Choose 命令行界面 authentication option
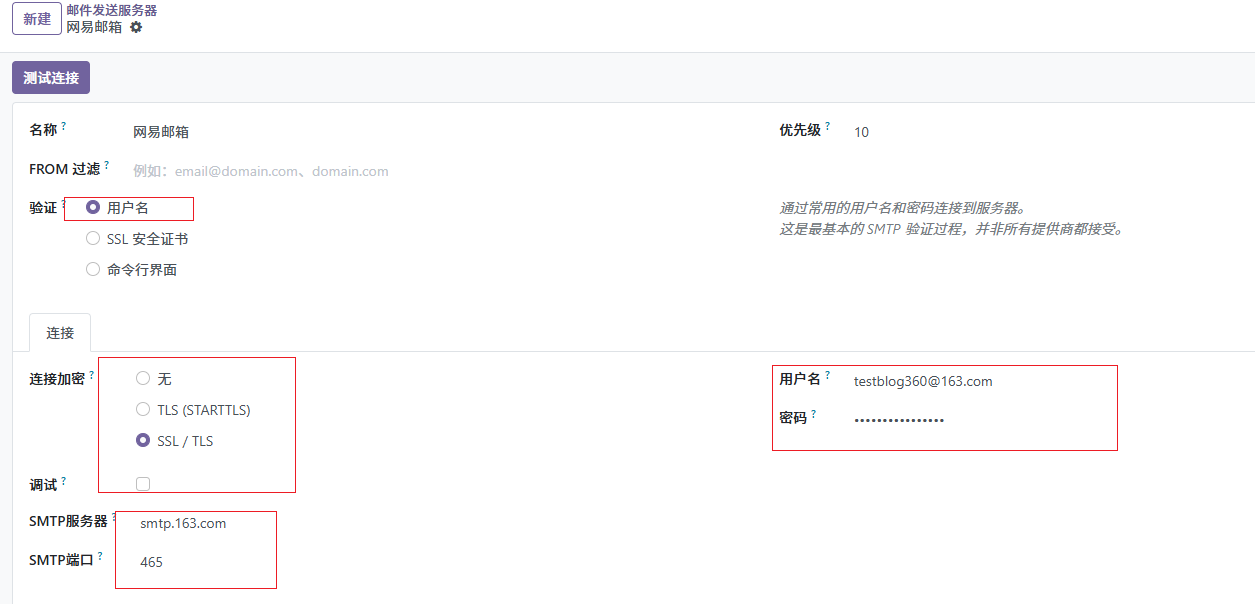This screenshot has height=604, width=1255. pos(93,270)
